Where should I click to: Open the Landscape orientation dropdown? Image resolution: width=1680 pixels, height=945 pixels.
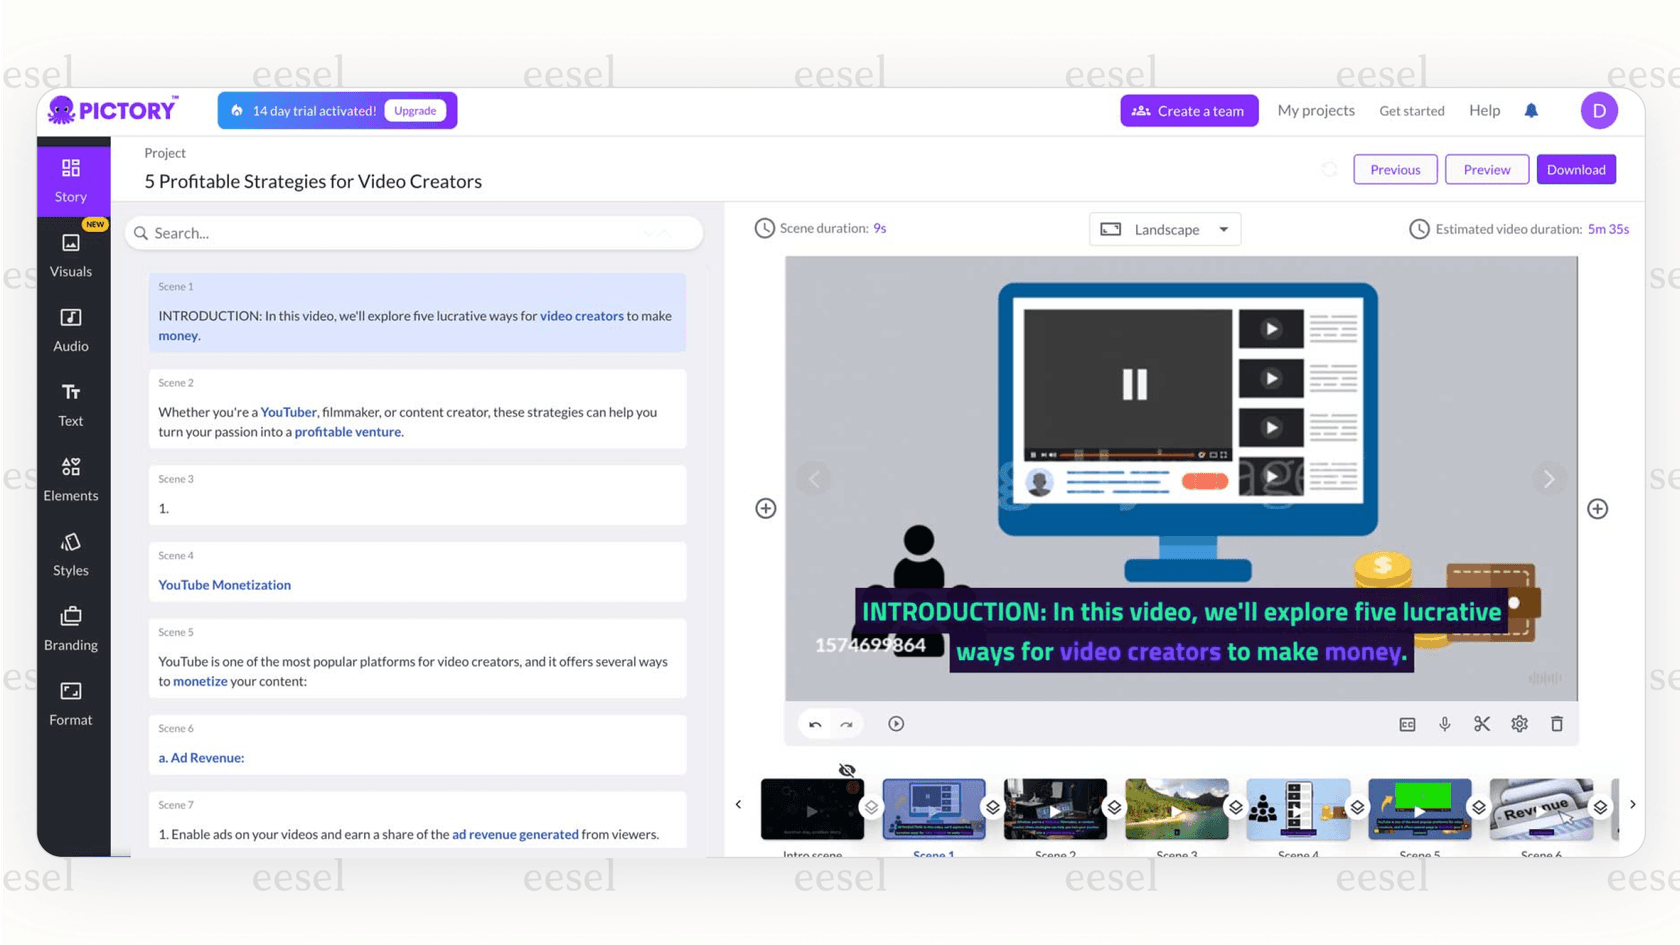[1164, 229]
